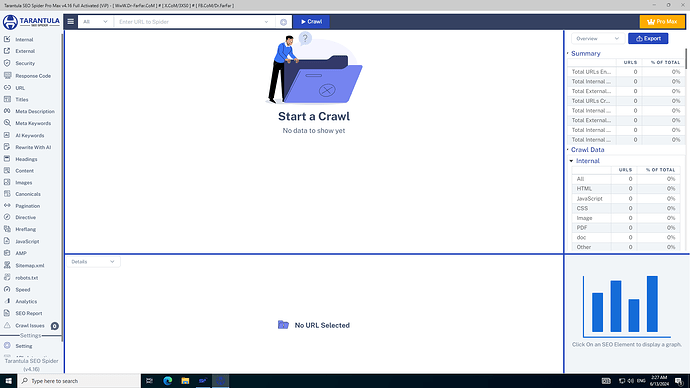690x388 pixels.
Task: Select the PDF row in Internal table
Action: pos(626,227)
